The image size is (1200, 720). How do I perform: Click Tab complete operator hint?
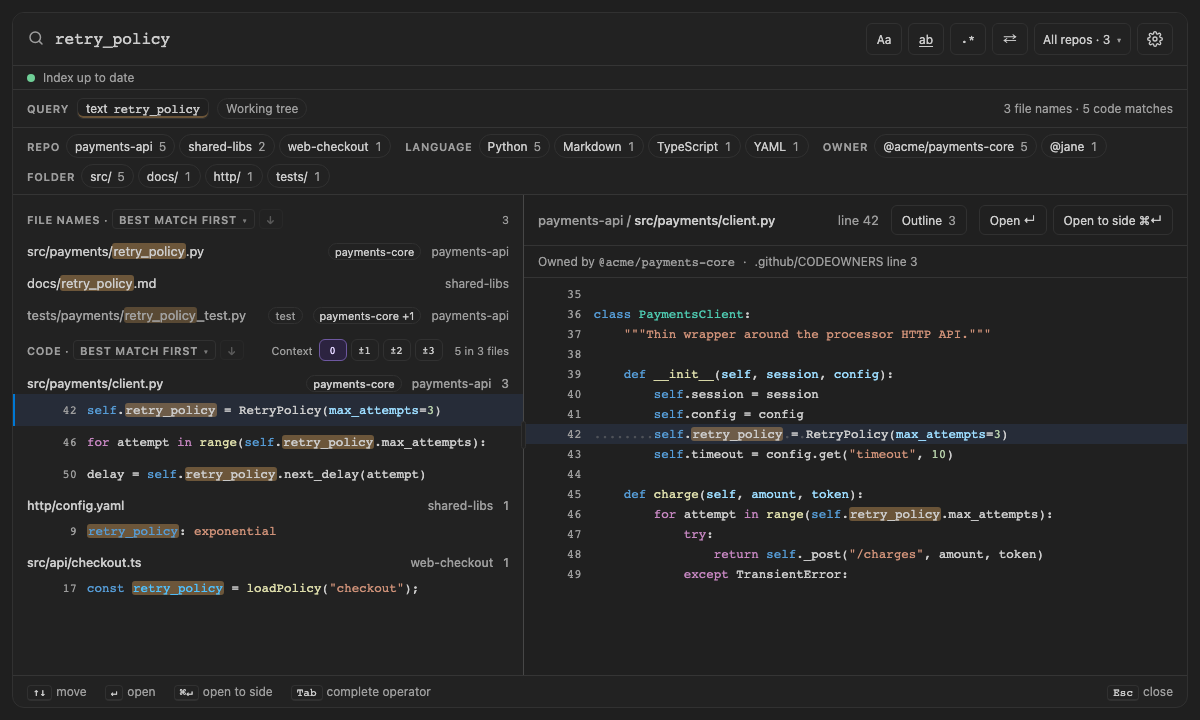coord(361,692)
